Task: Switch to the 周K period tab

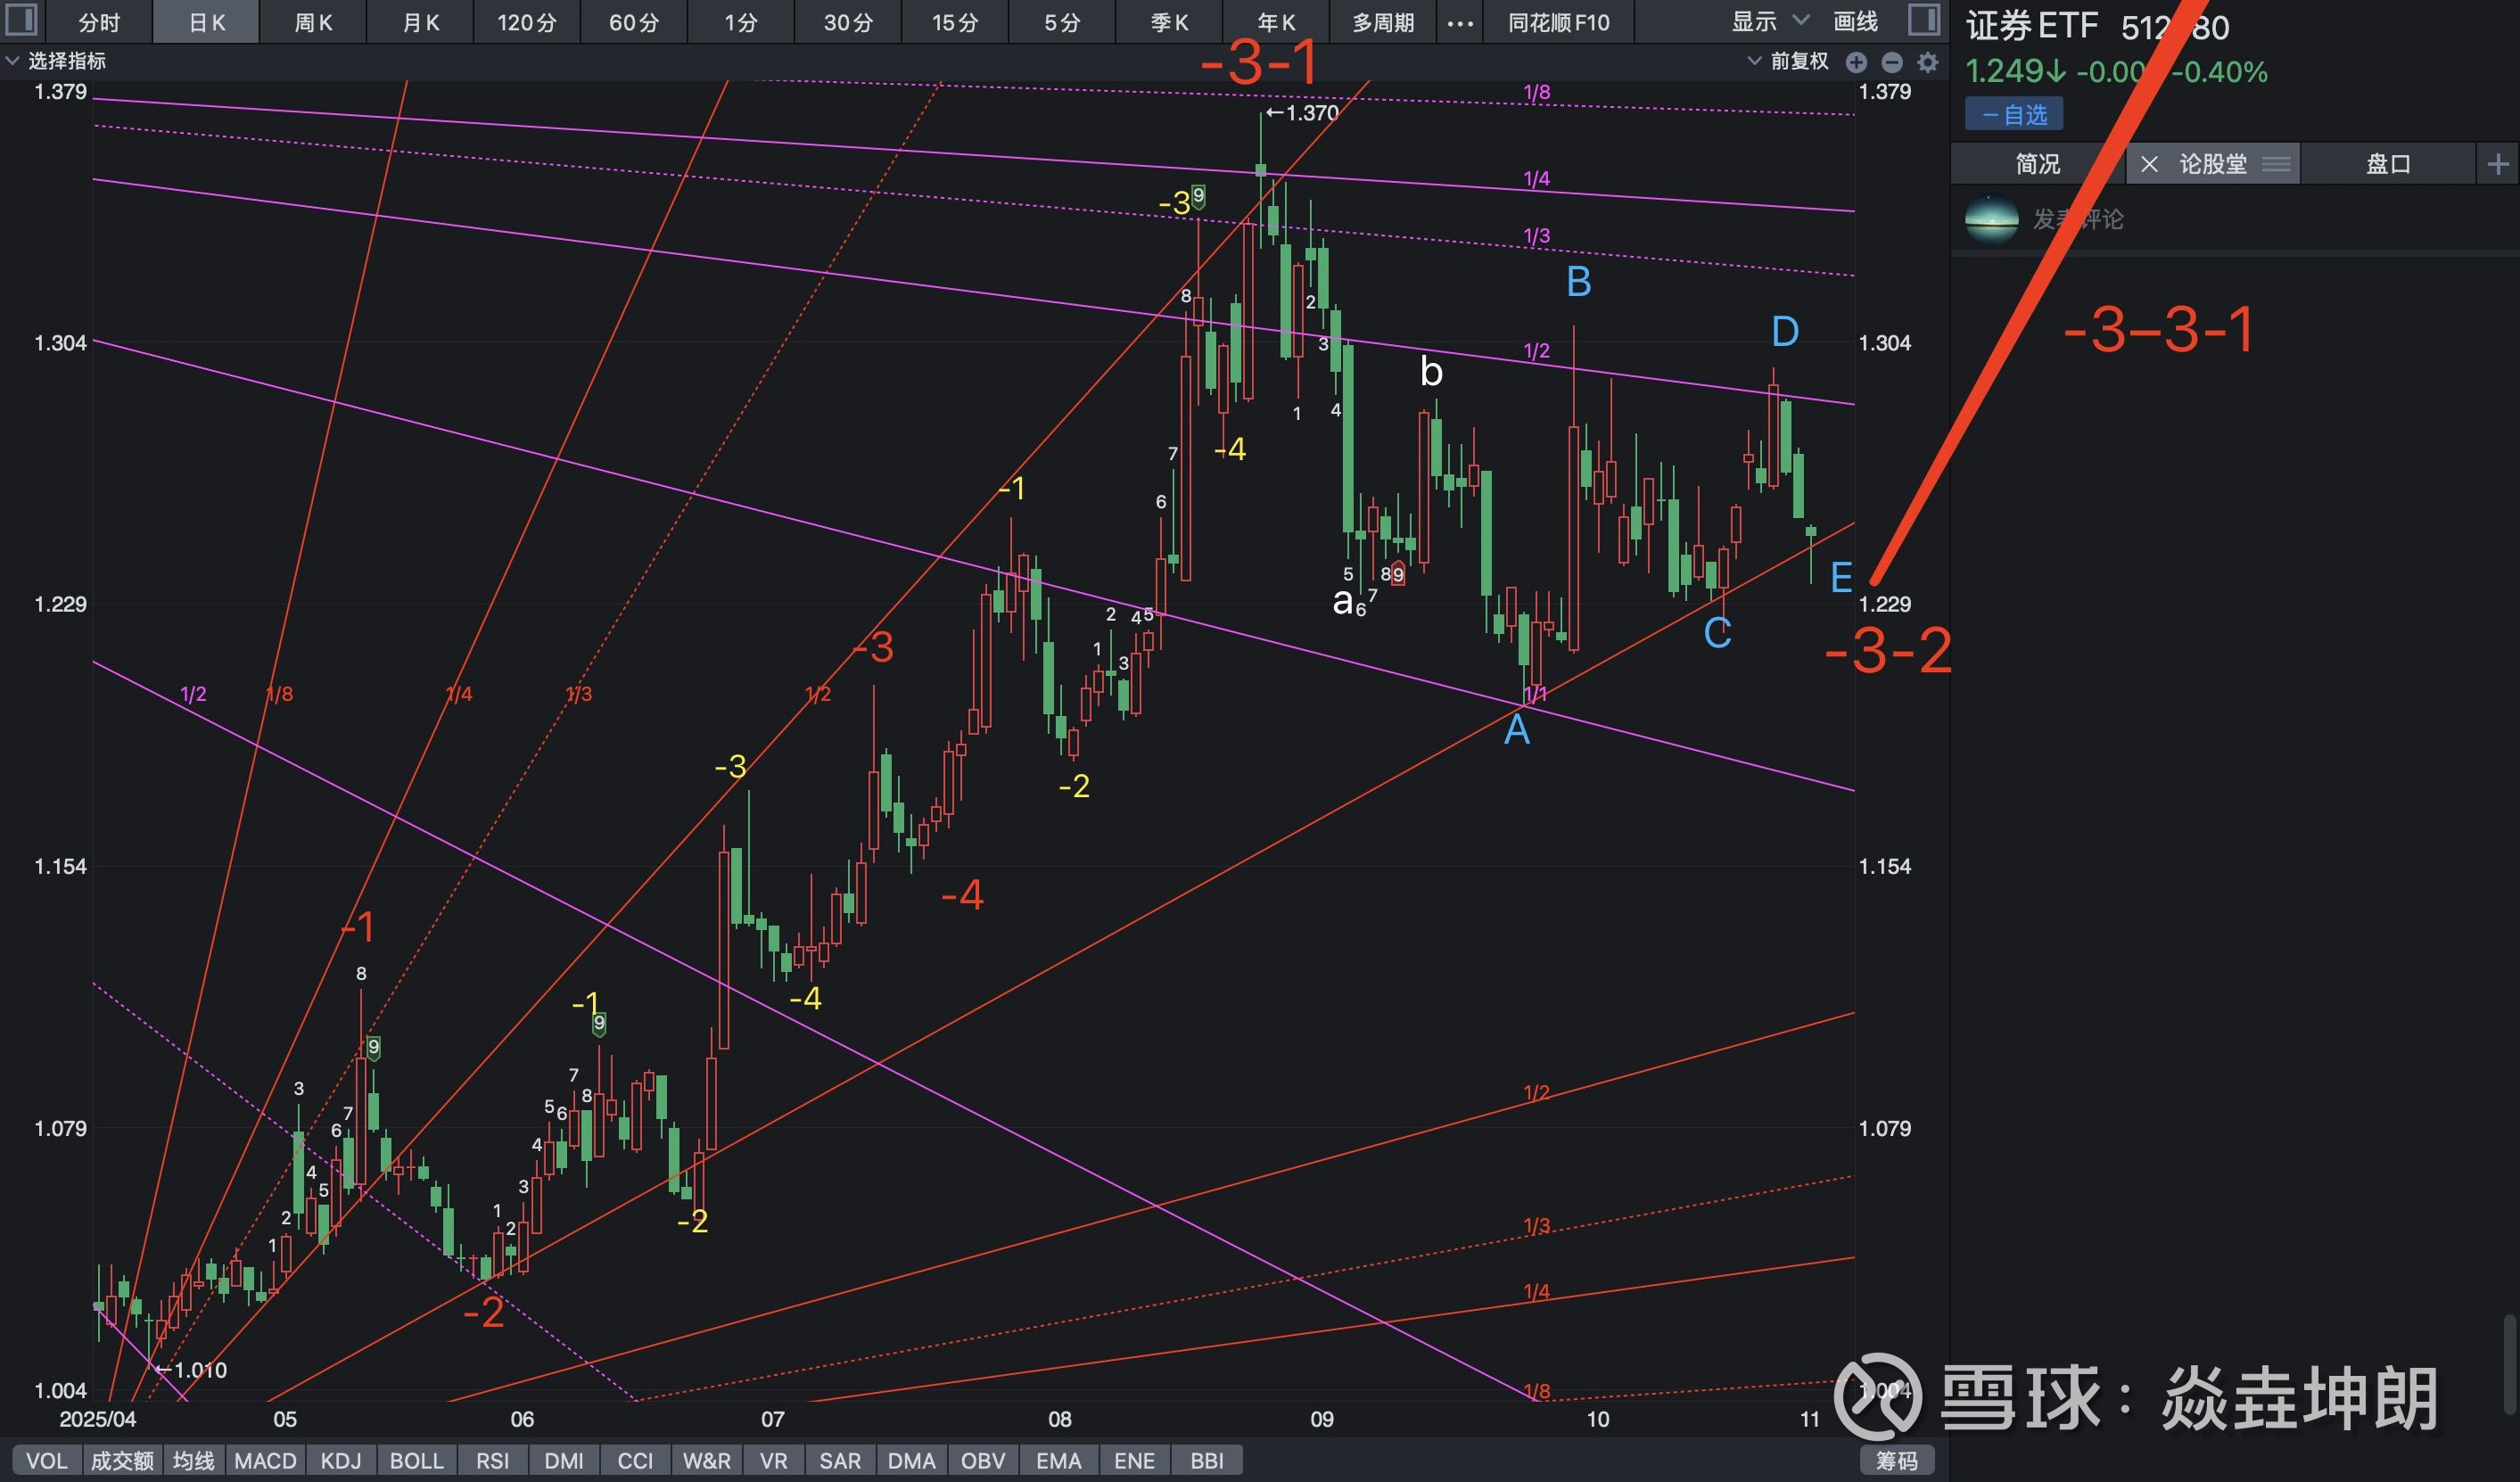Action: (x=313, y=22)
